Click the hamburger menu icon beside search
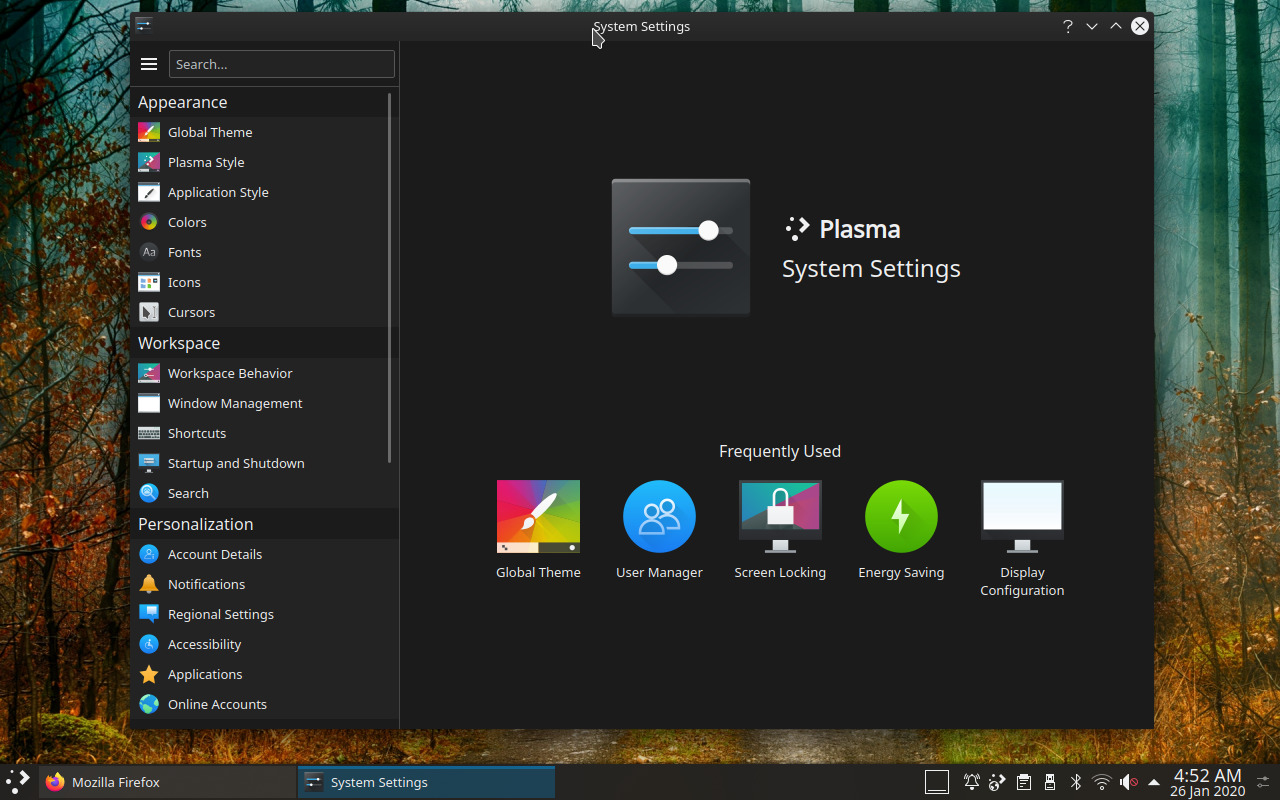1280x800 pixels. click(x=149, y=64)
